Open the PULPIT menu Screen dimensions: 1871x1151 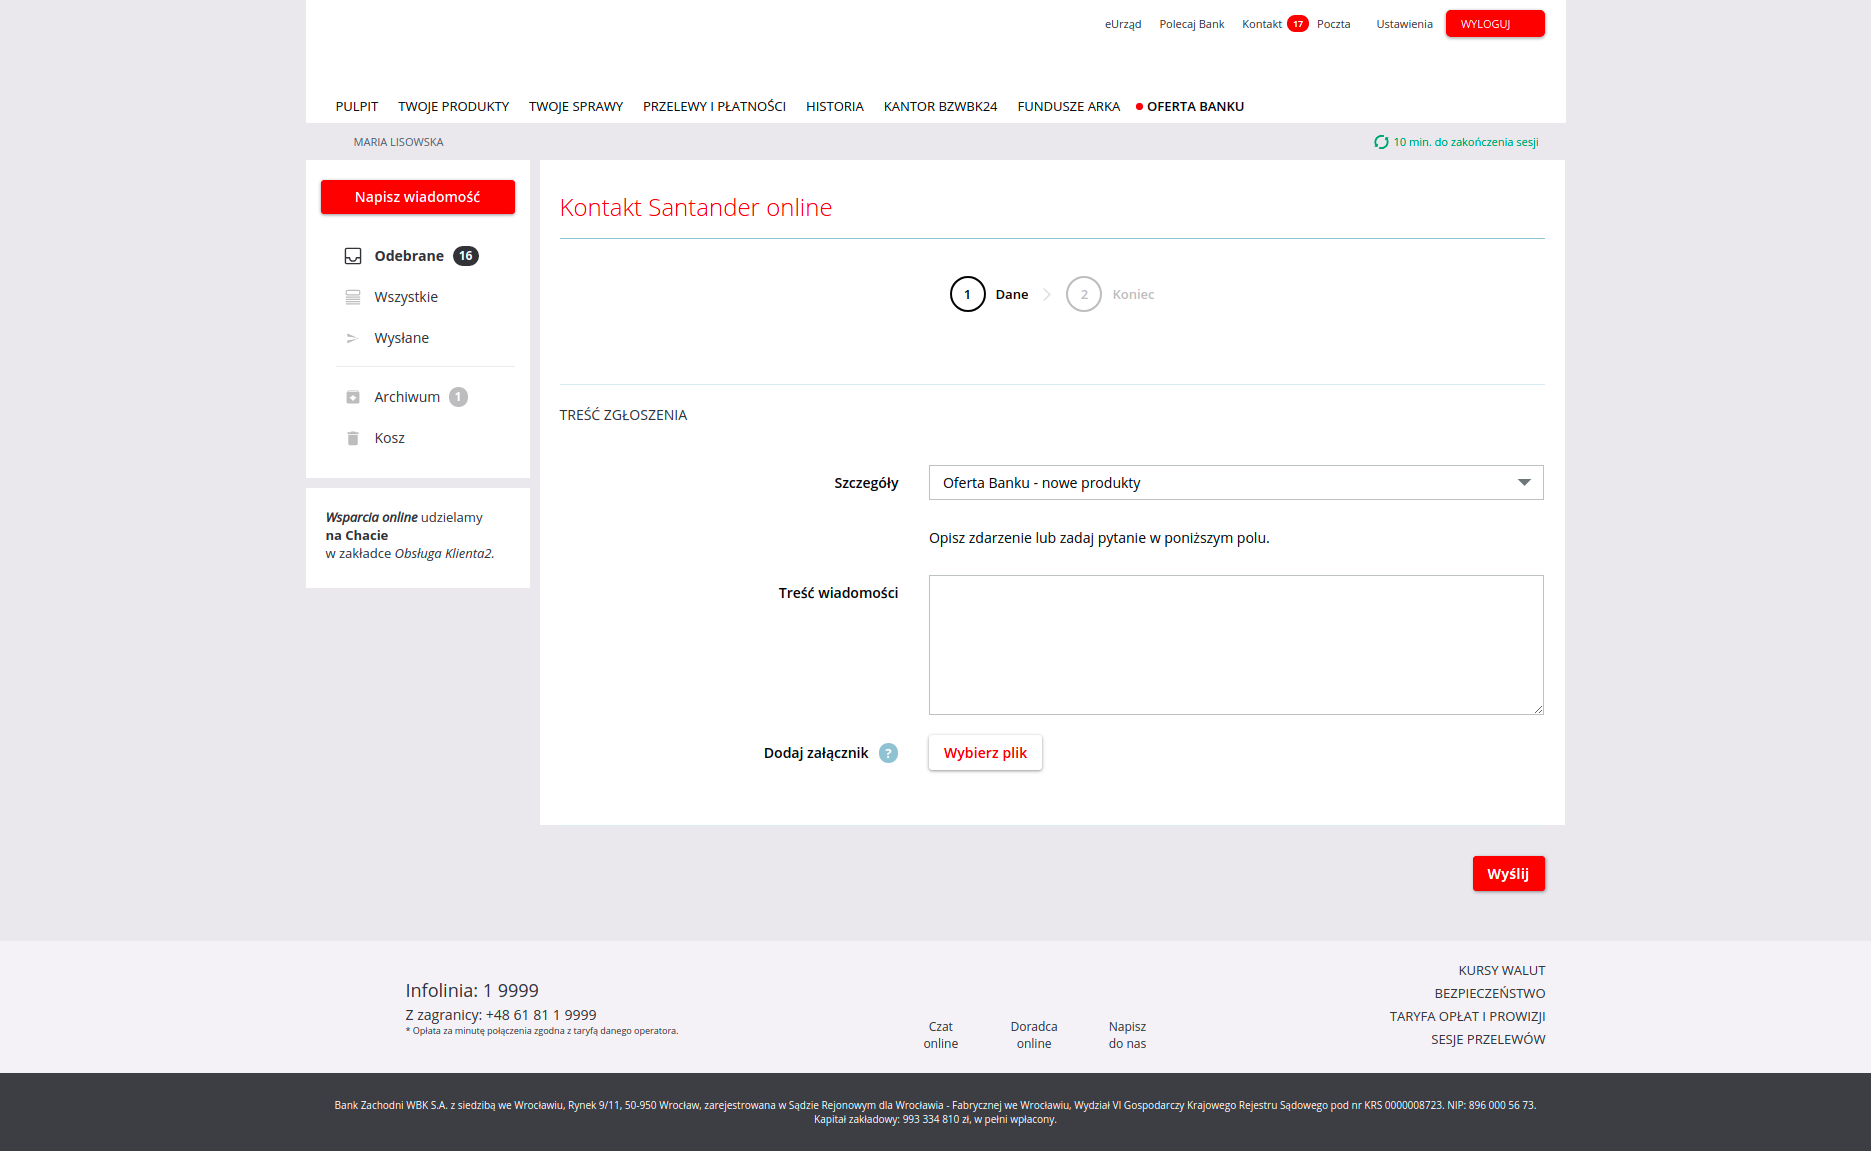357,106
